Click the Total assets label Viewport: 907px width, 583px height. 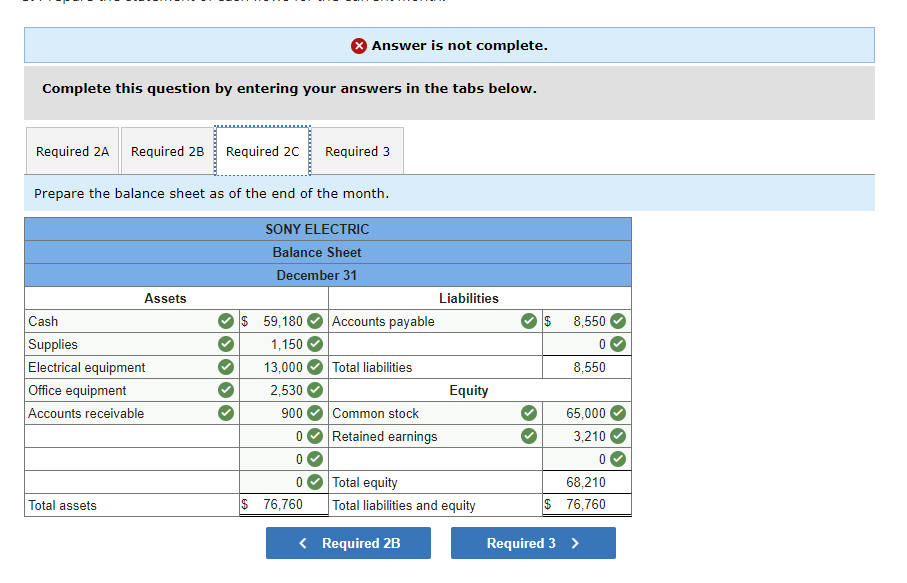(x=62, y=505)
